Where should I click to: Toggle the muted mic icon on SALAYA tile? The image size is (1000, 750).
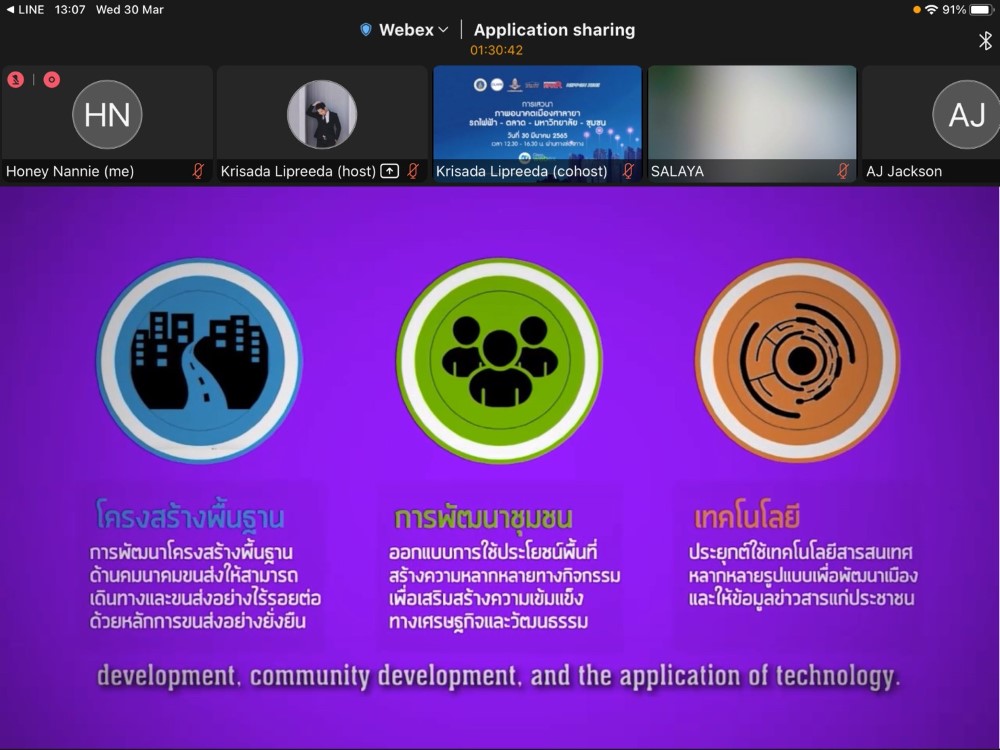pos(843,171)
